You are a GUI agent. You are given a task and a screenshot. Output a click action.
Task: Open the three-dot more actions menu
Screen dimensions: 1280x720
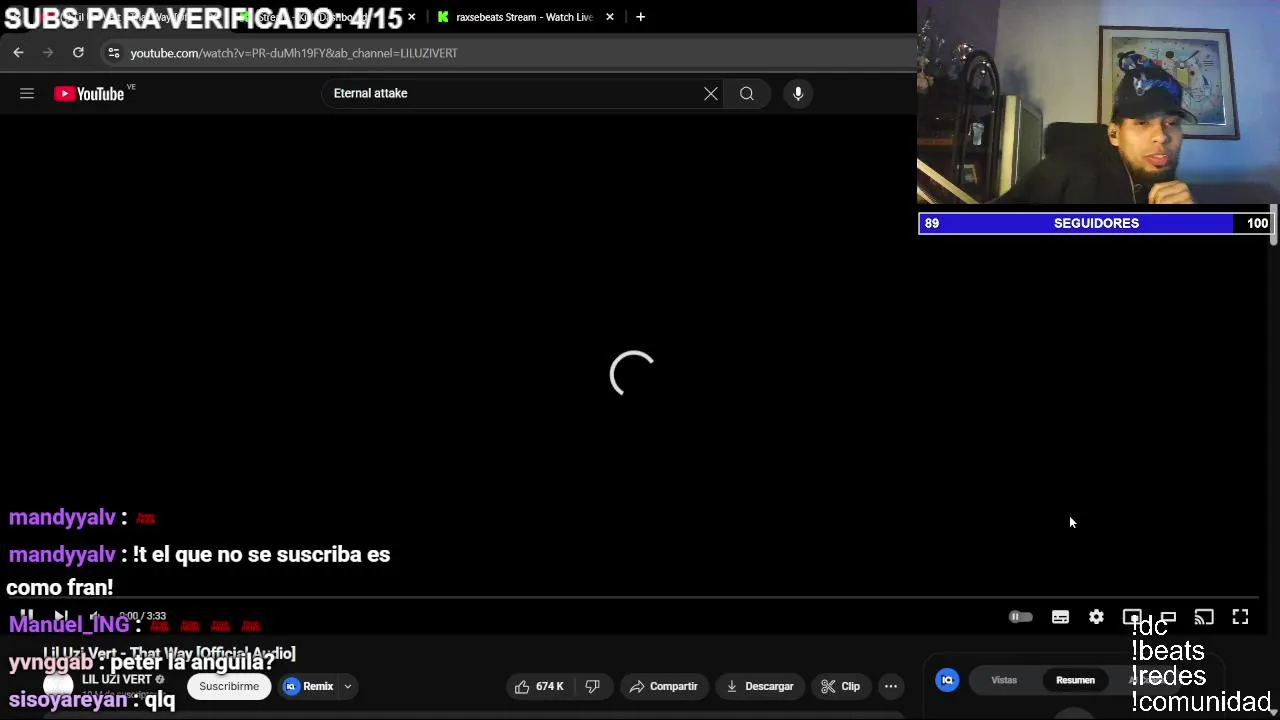click(x=891, y=686)
